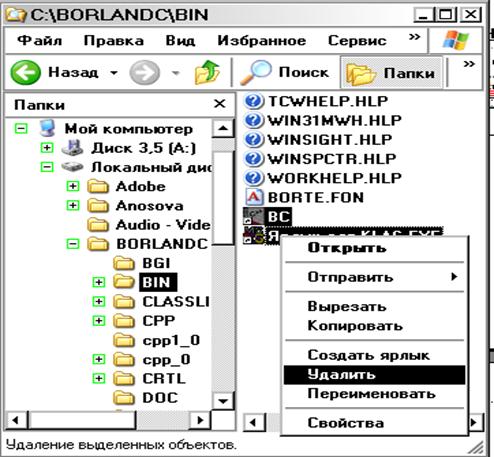
Task: Select the BORLANDC folder
Action: [162, 244]
